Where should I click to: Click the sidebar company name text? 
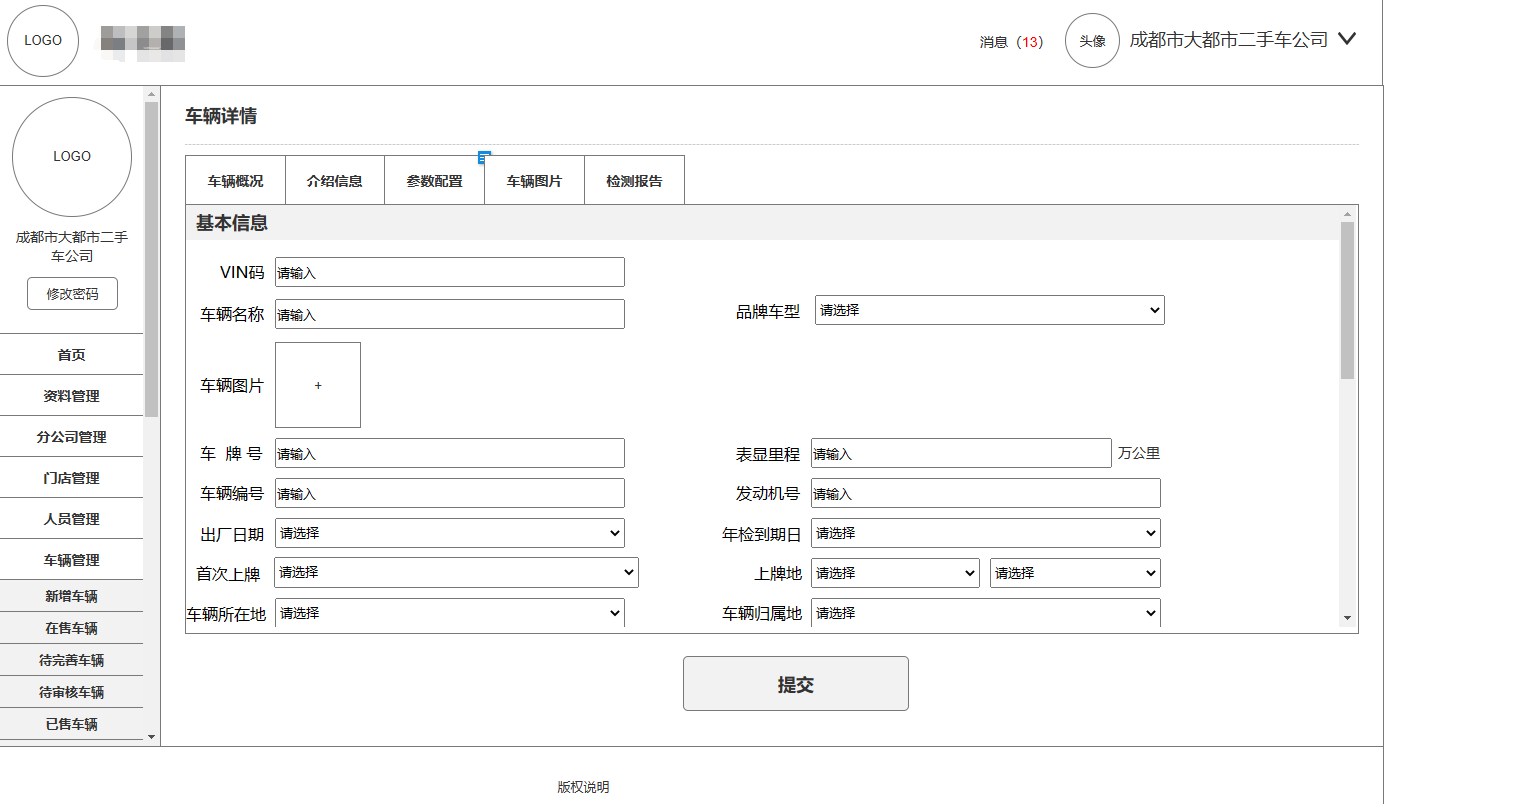72,246
